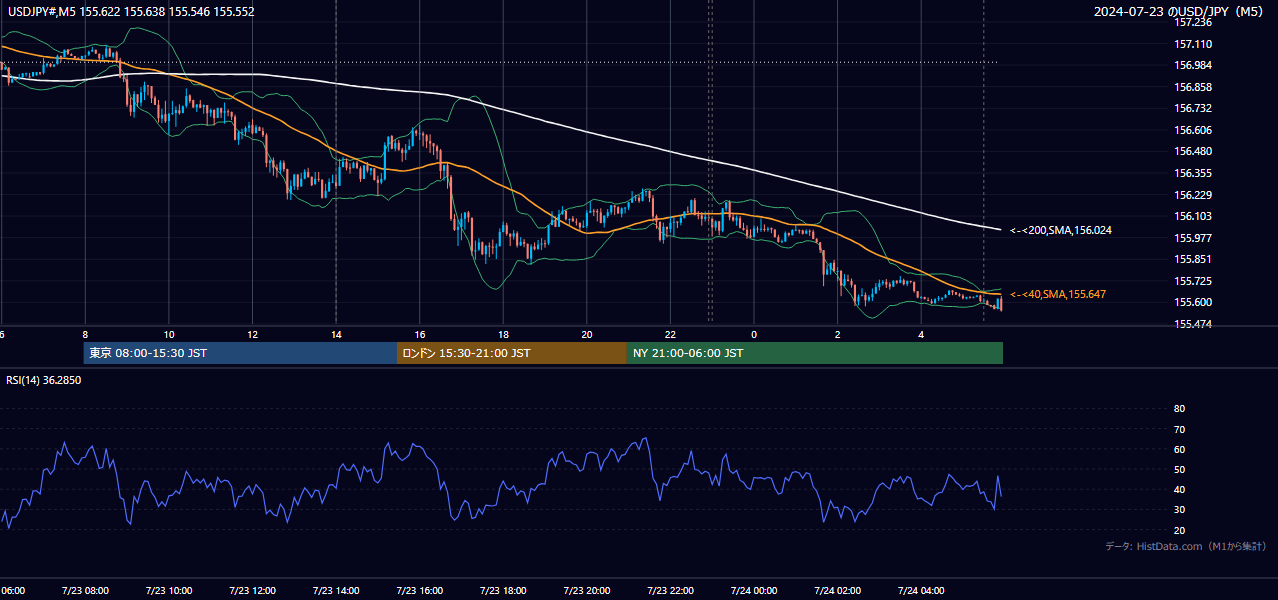The height and width of the screenshot is (600, 1278).
Task: Click the 157.110 price axis label
Action: [1193, 44]
